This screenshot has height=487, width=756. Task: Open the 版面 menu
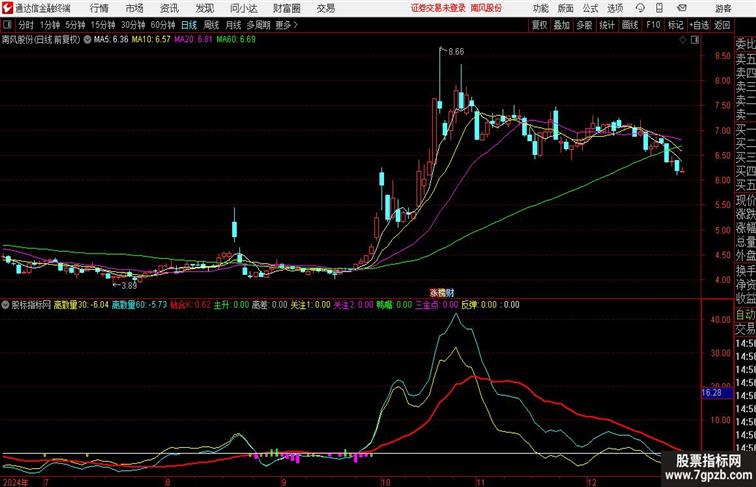566,8
